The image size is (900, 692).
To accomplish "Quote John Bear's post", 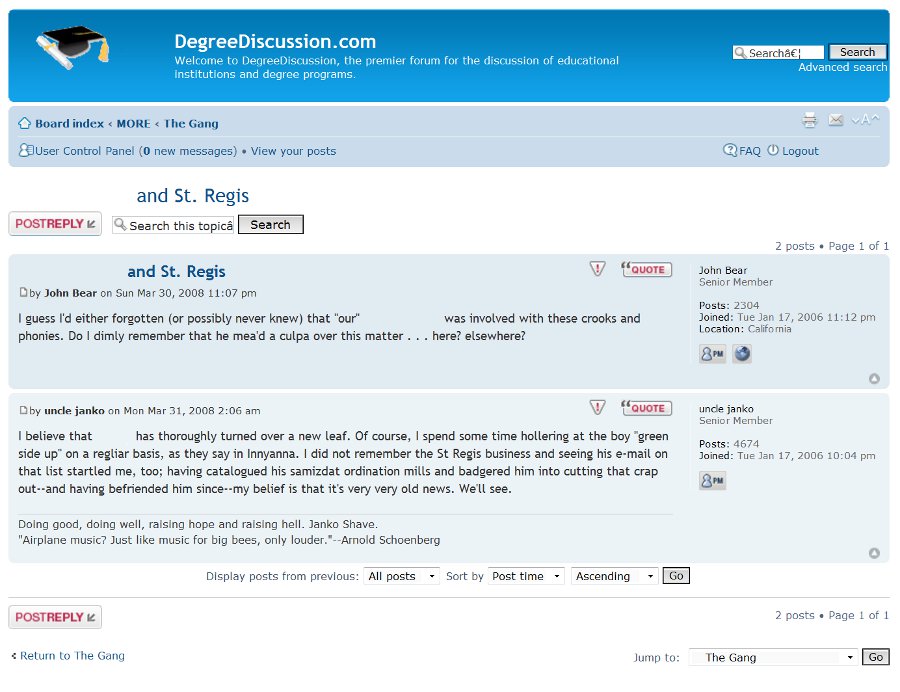I will (646, 269).
